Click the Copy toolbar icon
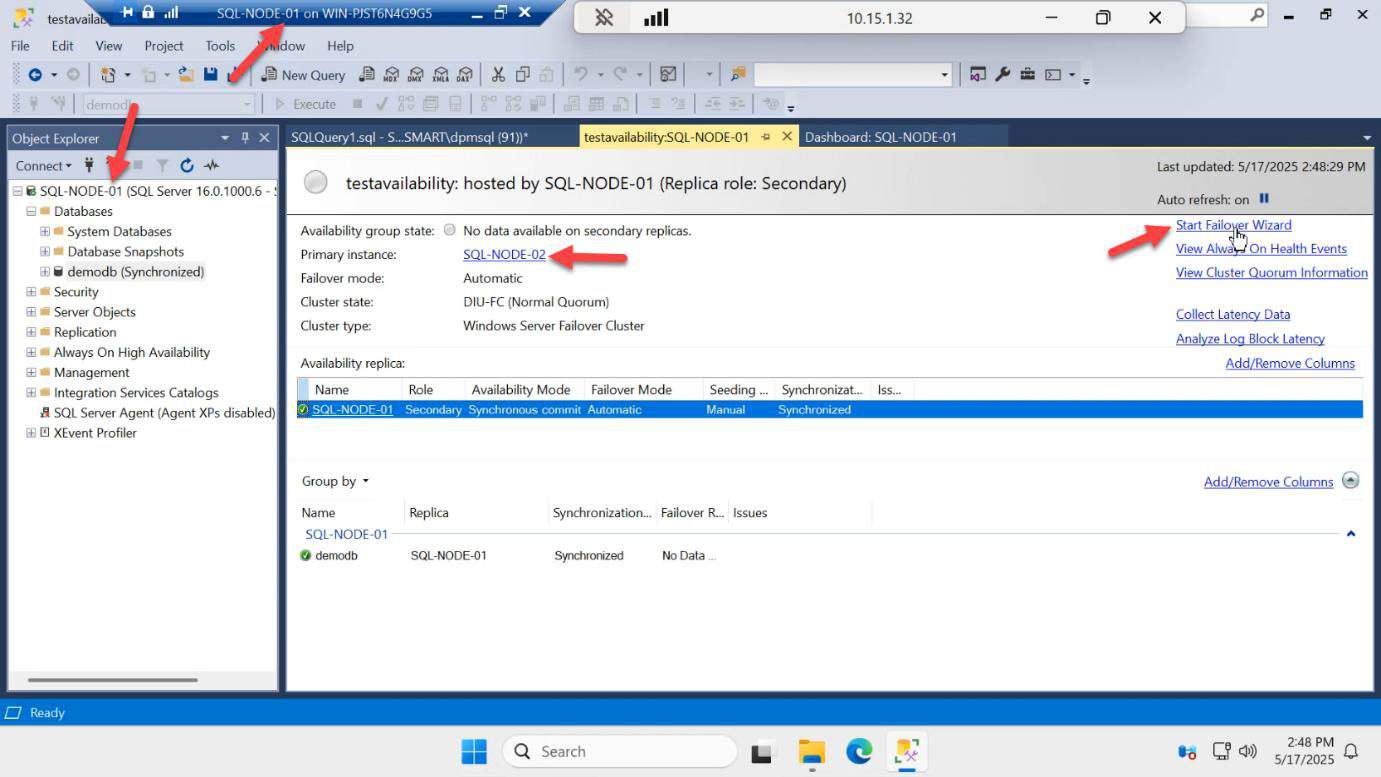Screen dimensions: 1381x777 pos(522,74)
